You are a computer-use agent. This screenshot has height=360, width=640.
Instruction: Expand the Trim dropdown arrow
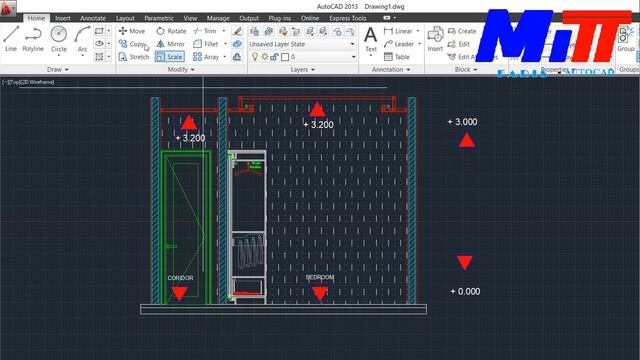pos(224,31)
